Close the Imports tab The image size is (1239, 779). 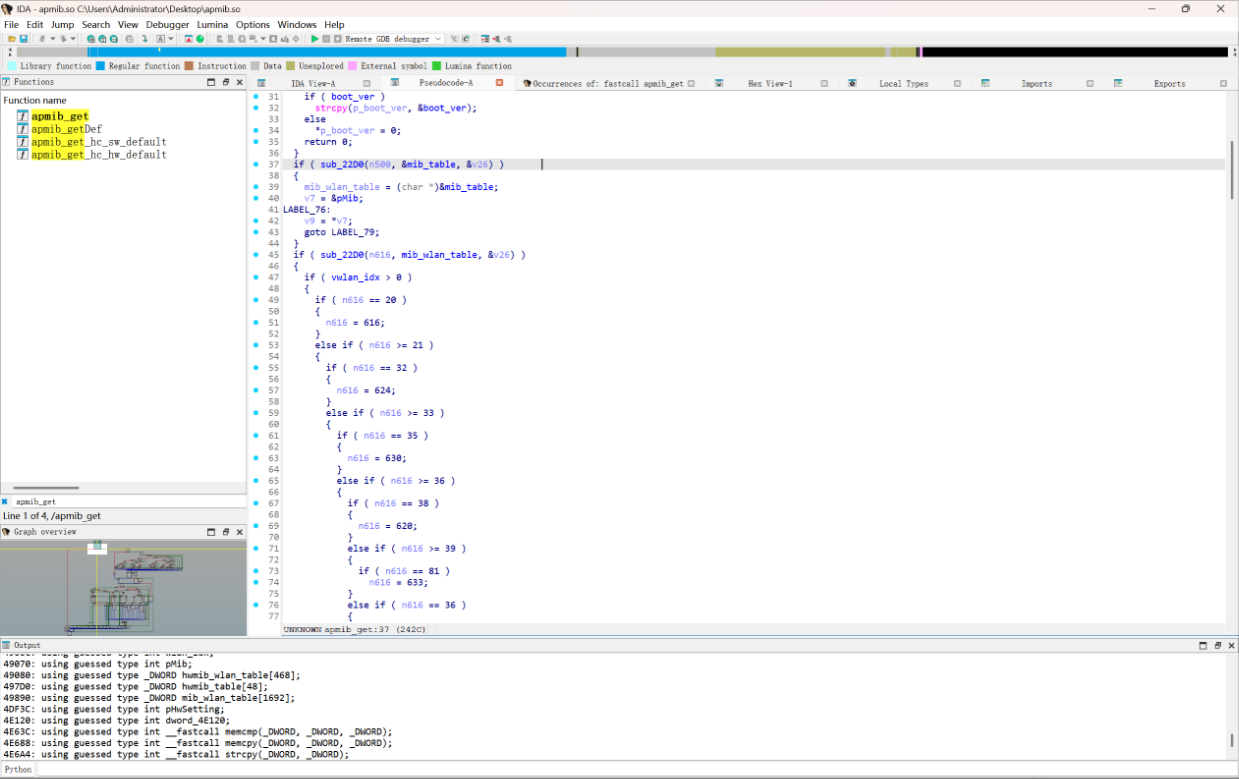tap(1091, 84)
